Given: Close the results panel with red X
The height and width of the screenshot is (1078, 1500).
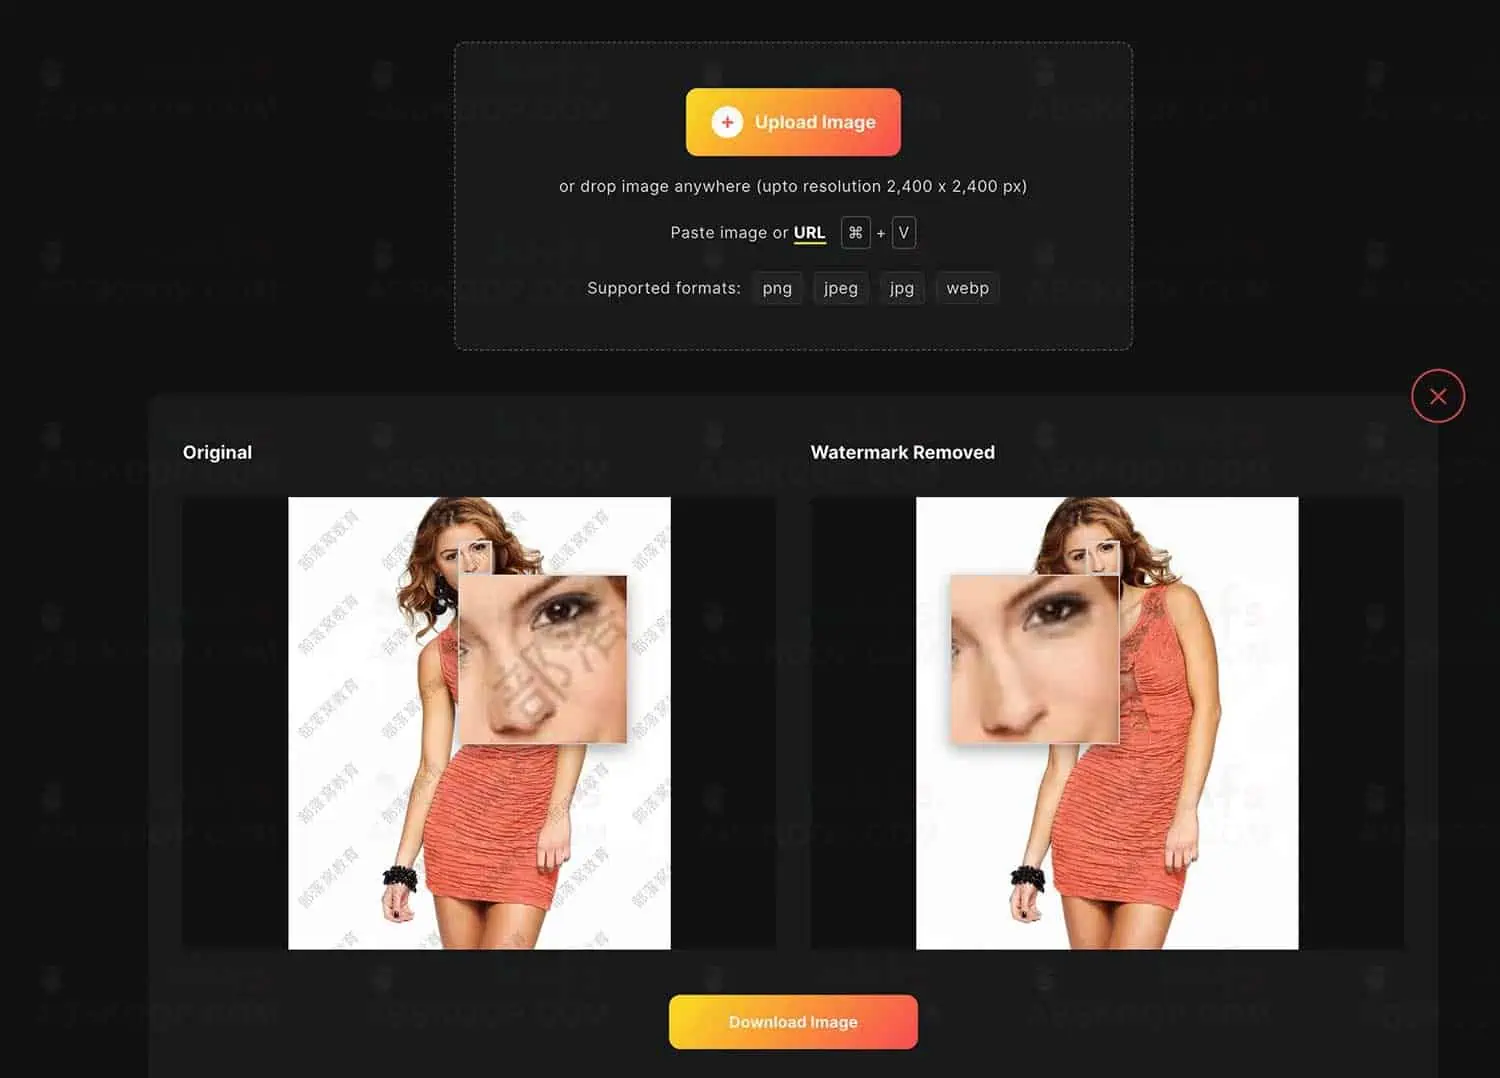Looking at the screenshot, I should (1438, 396).
